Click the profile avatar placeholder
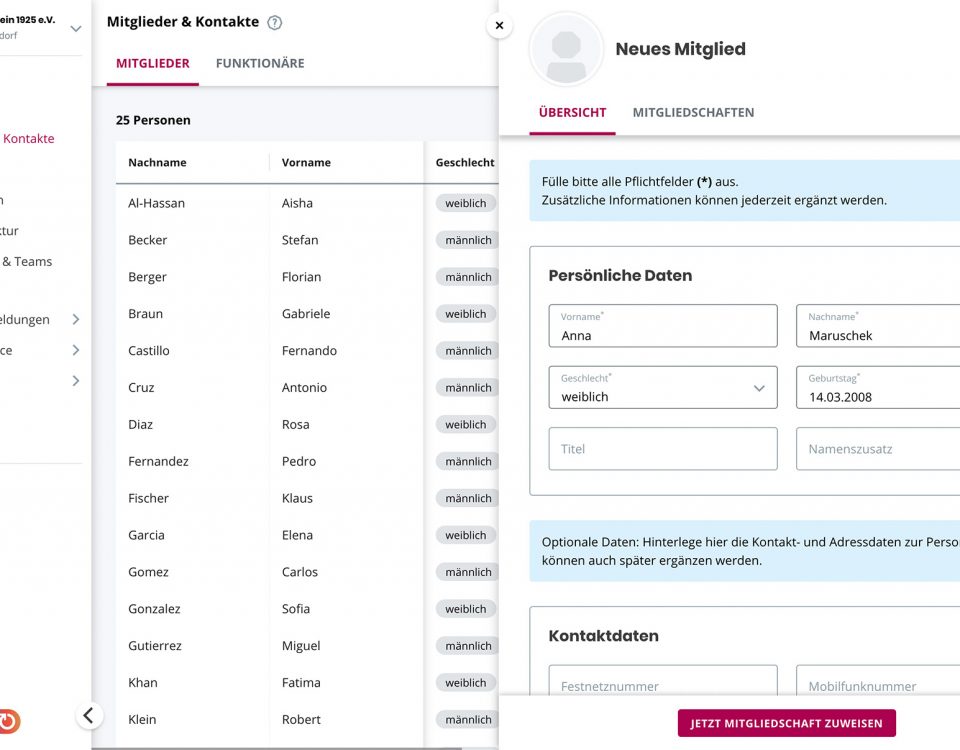The image size is (960, 750). pyautogui.click(x=567, y=49)
